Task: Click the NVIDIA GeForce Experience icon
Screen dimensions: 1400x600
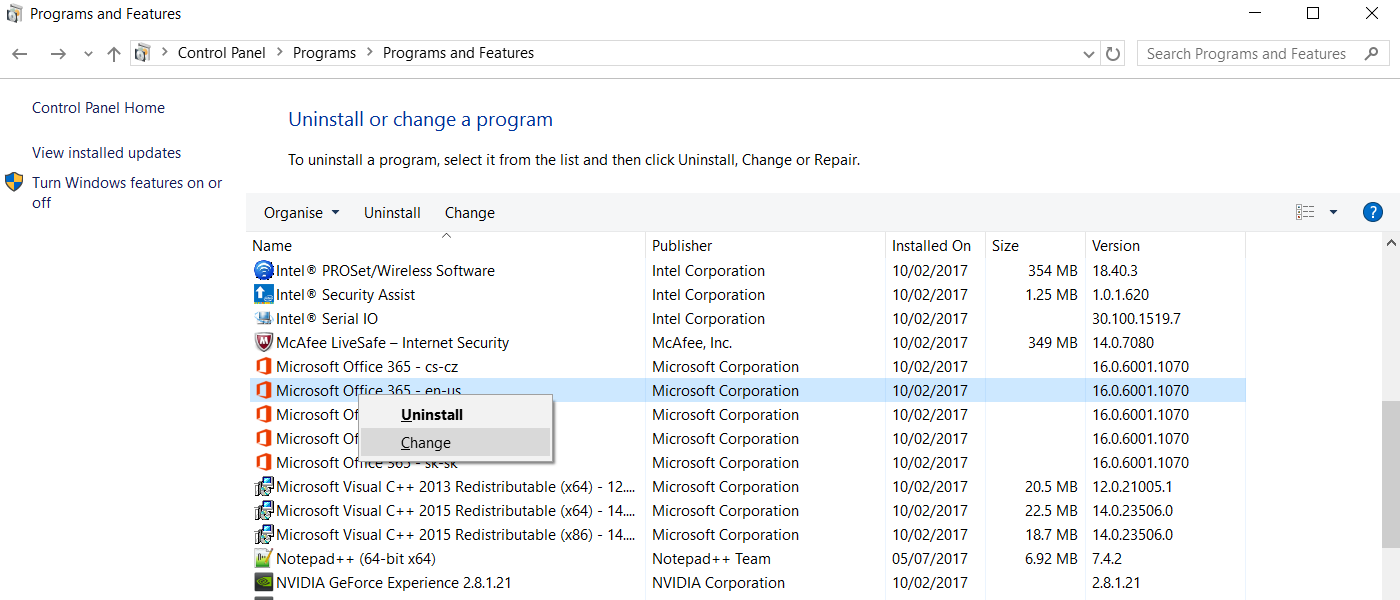Action: tap(264, 583)
